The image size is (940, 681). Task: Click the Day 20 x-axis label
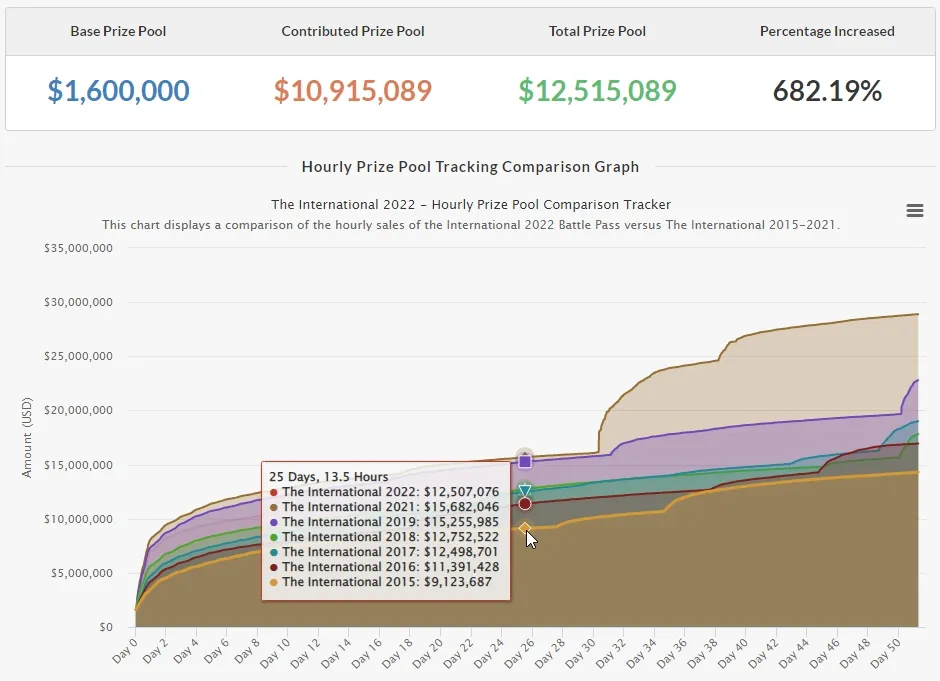click(427, 653)
